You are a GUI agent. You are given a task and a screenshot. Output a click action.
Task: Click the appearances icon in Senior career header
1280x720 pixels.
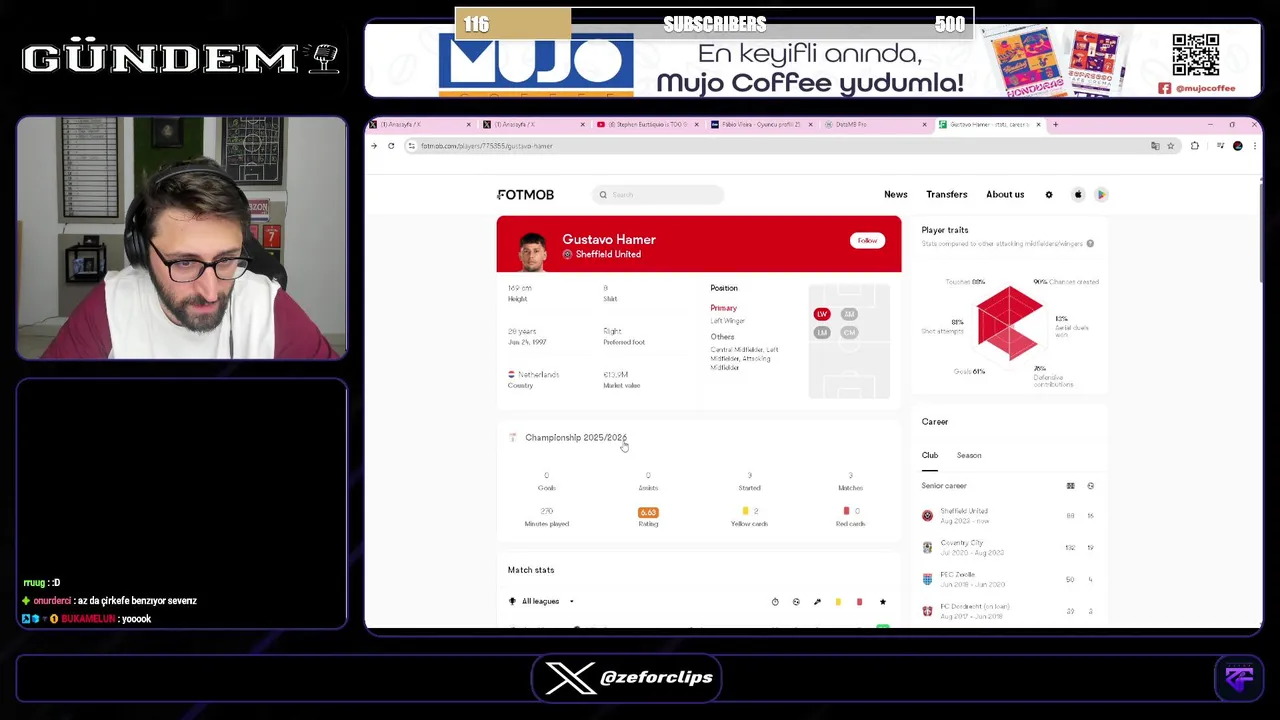1070,486
